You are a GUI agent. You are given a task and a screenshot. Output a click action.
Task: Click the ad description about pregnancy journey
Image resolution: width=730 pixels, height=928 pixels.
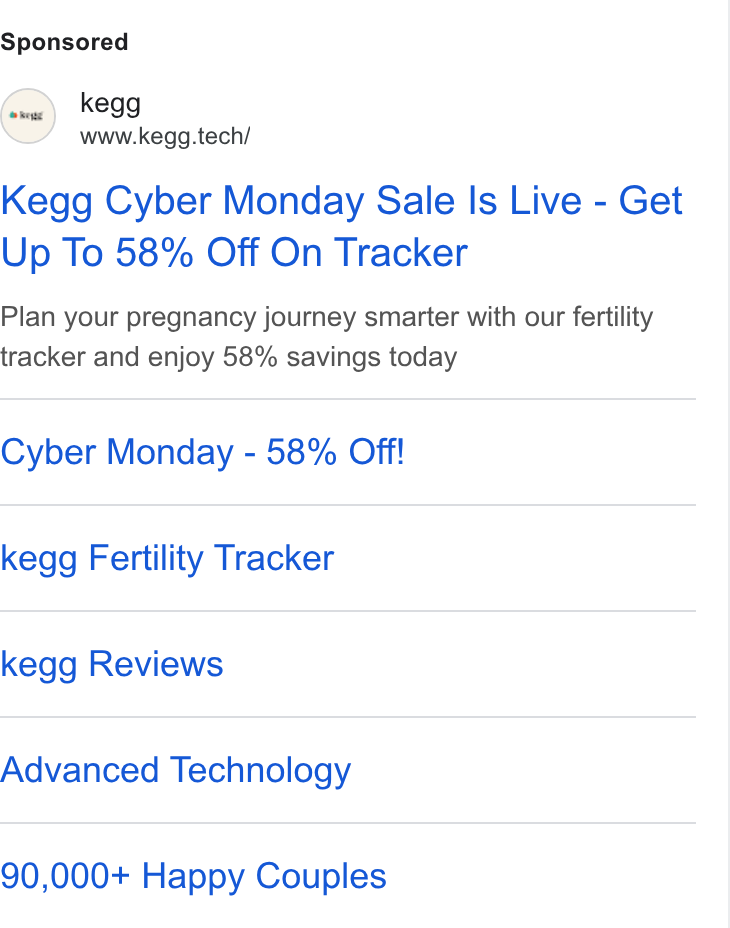(327, 337)
